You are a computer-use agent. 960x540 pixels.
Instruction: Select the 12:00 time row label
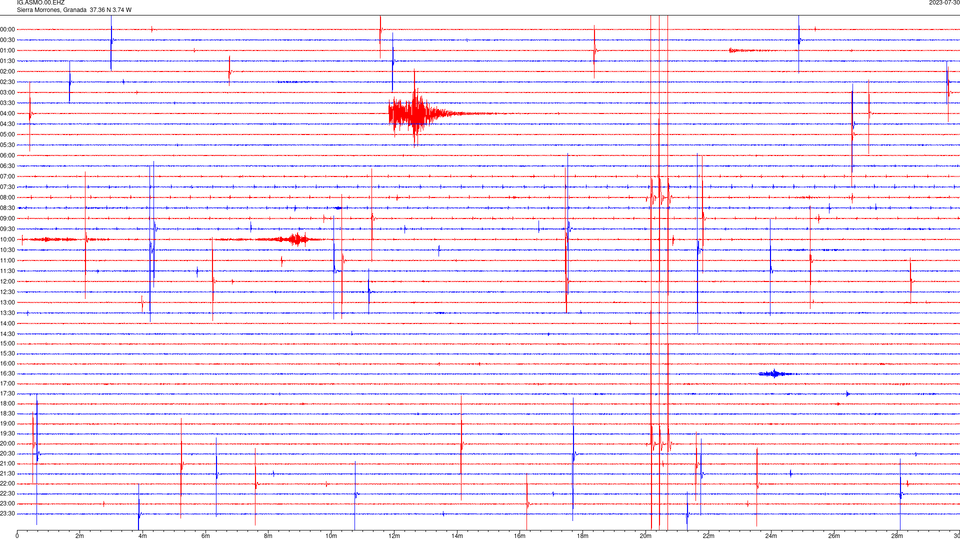(x=8, y=281)
